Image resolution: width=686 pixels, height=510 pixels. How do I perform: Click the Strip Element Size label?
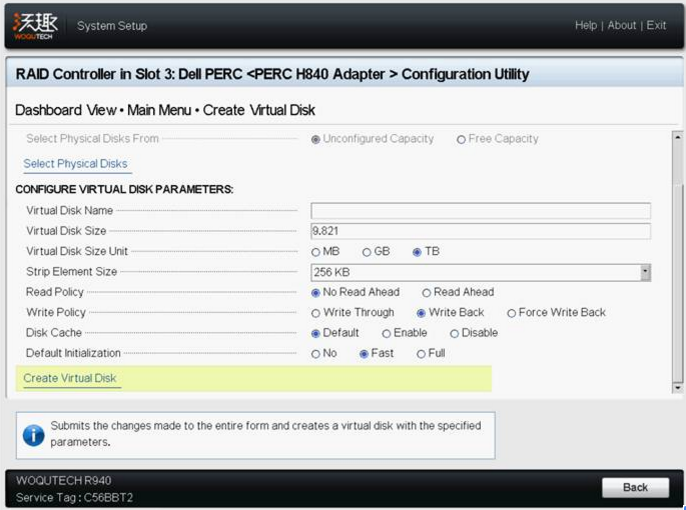pos(72,272)
